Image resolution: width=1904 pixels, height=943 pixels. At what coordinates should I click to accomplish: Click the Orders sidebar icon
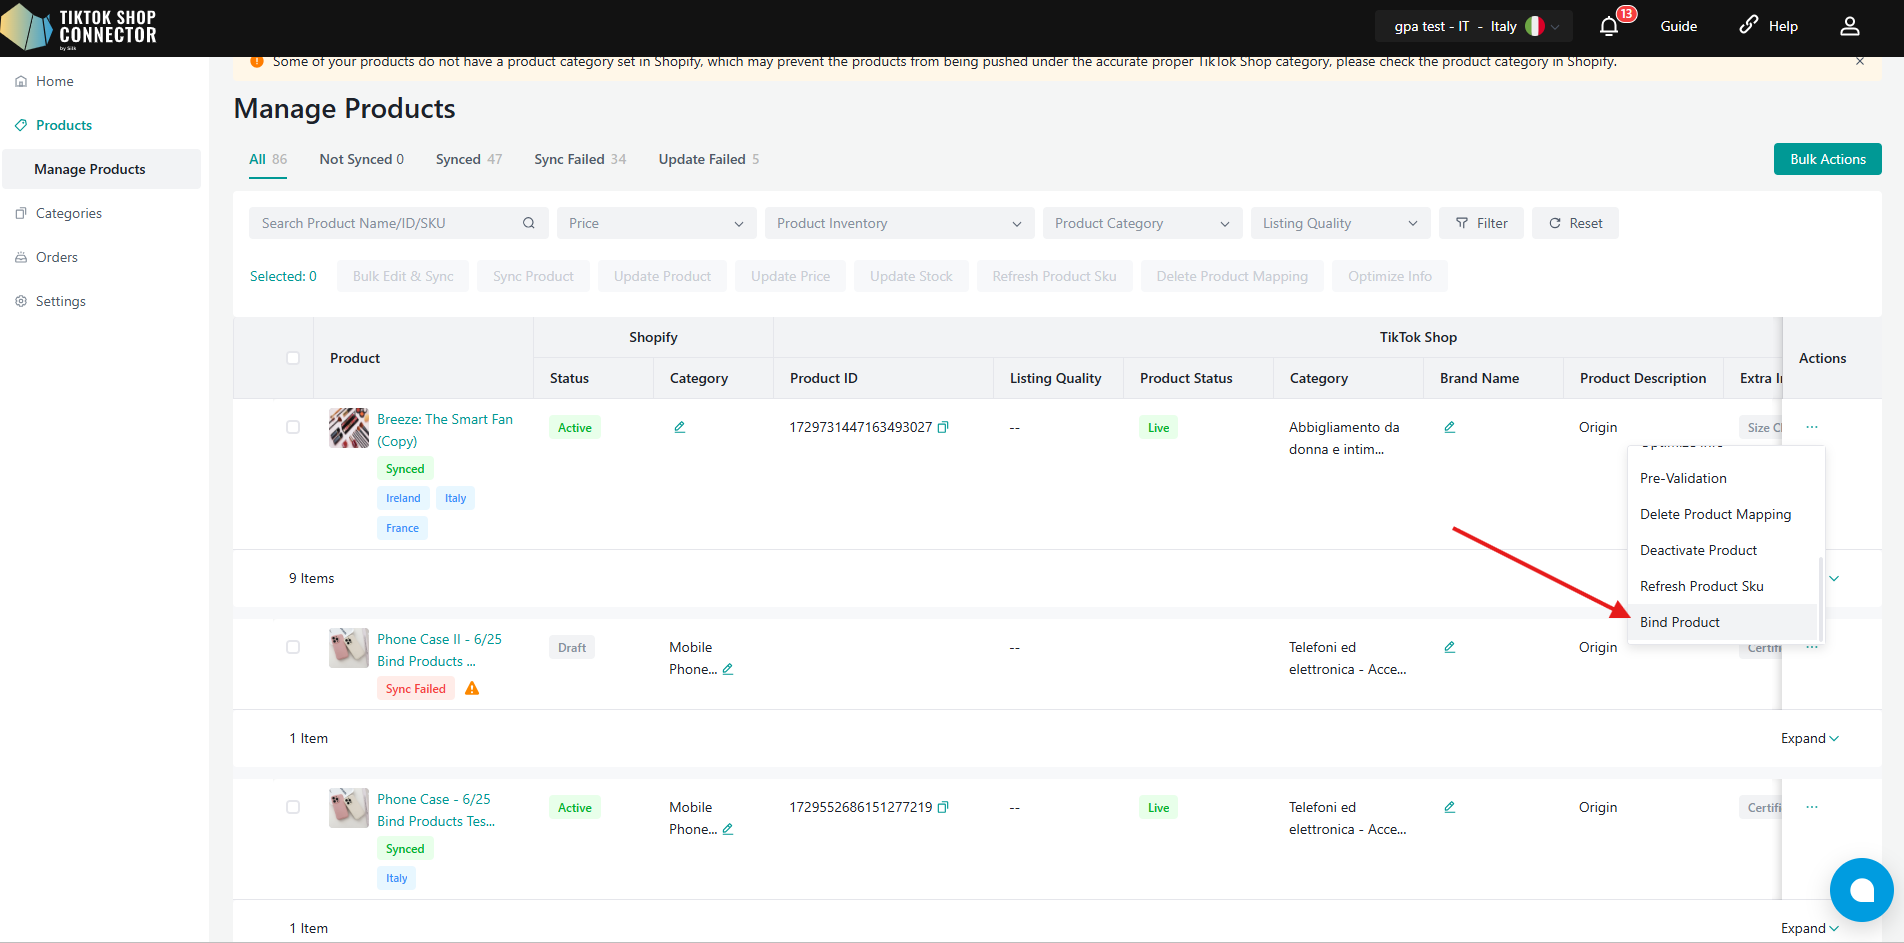[x=21, y=257]
